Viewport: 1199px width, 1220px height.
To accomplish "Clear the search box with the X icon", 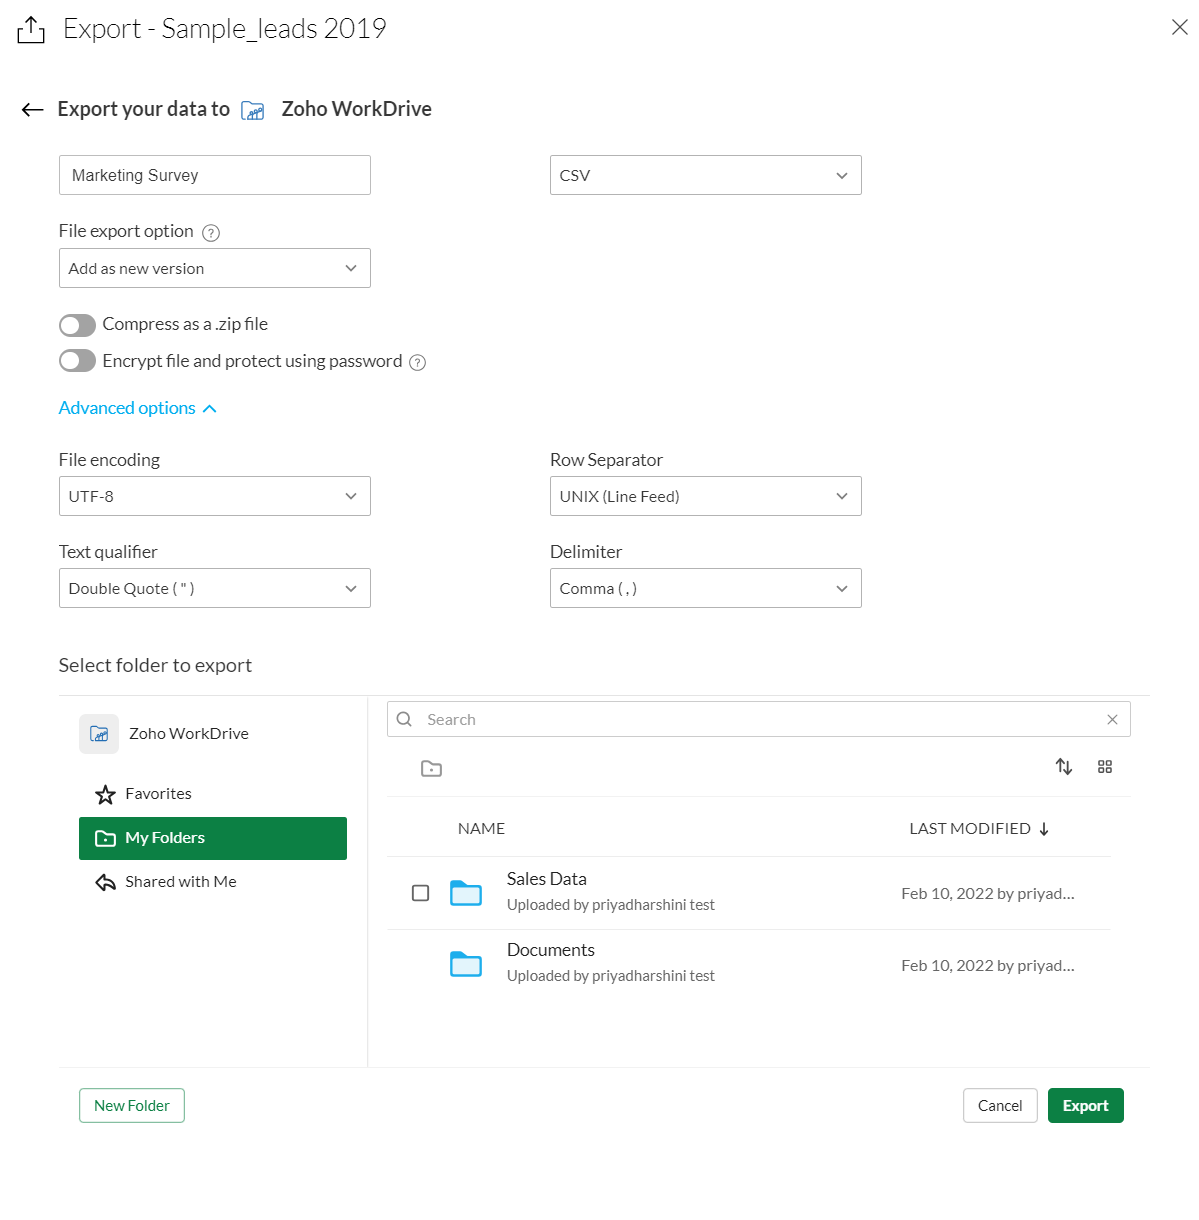I will coord(1112,720).
